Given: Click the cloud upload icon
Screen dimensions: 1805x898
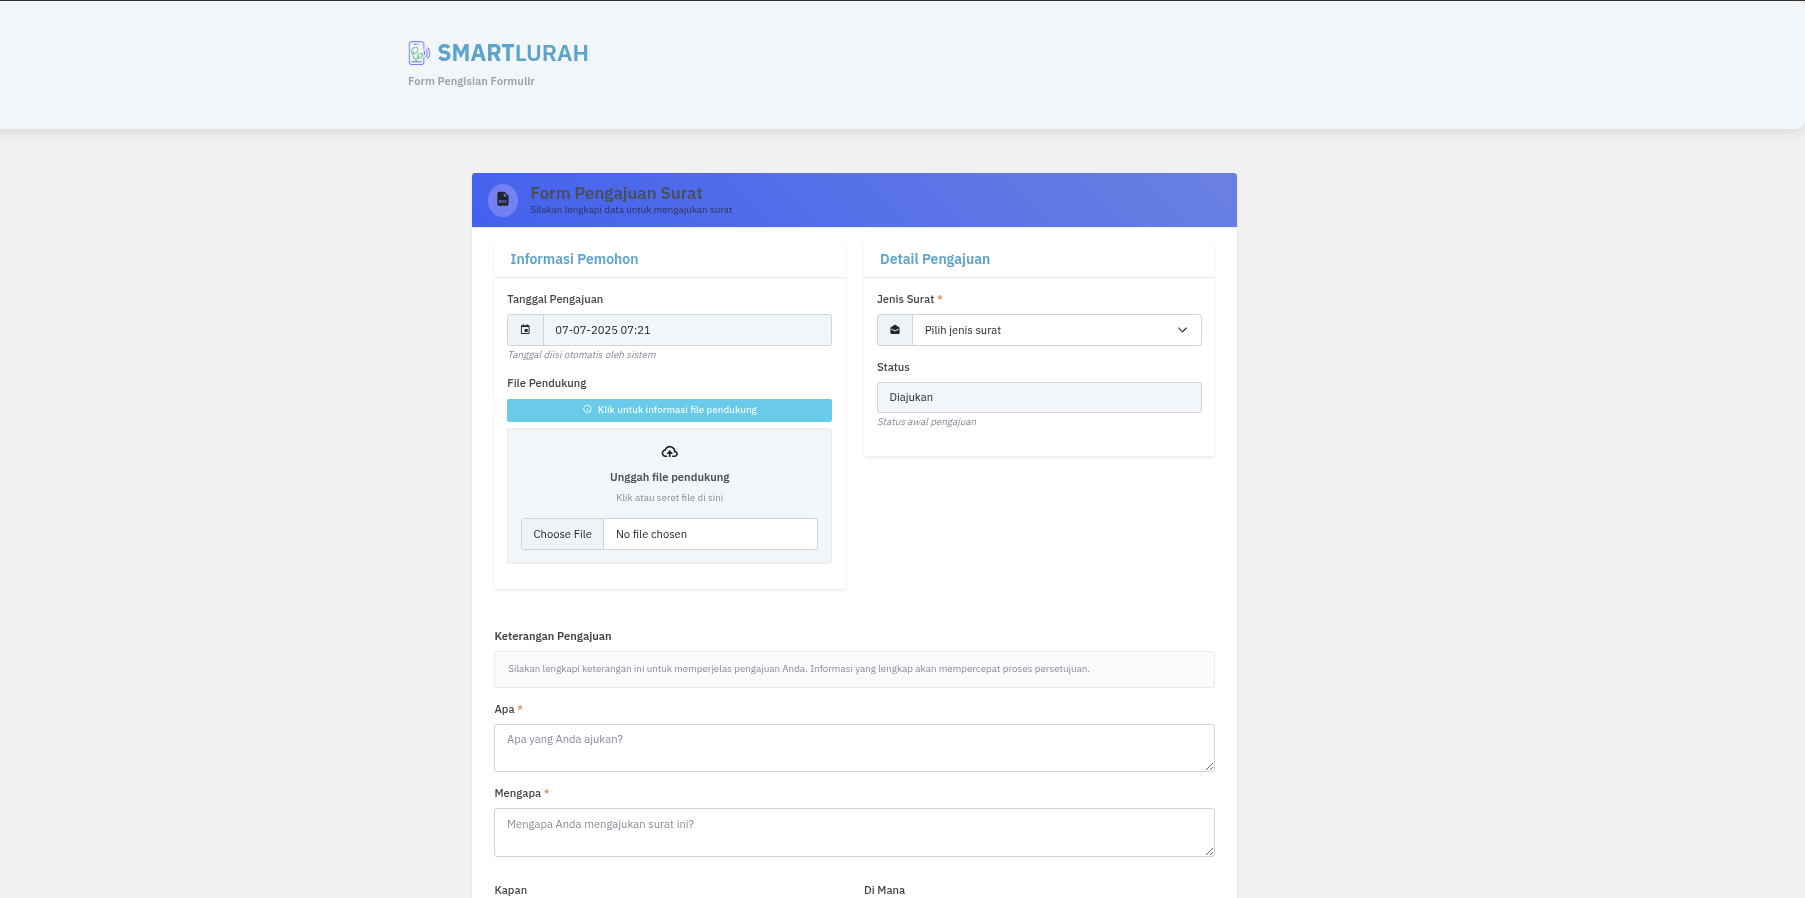Looking at the screenshot, I should (669, 452).
